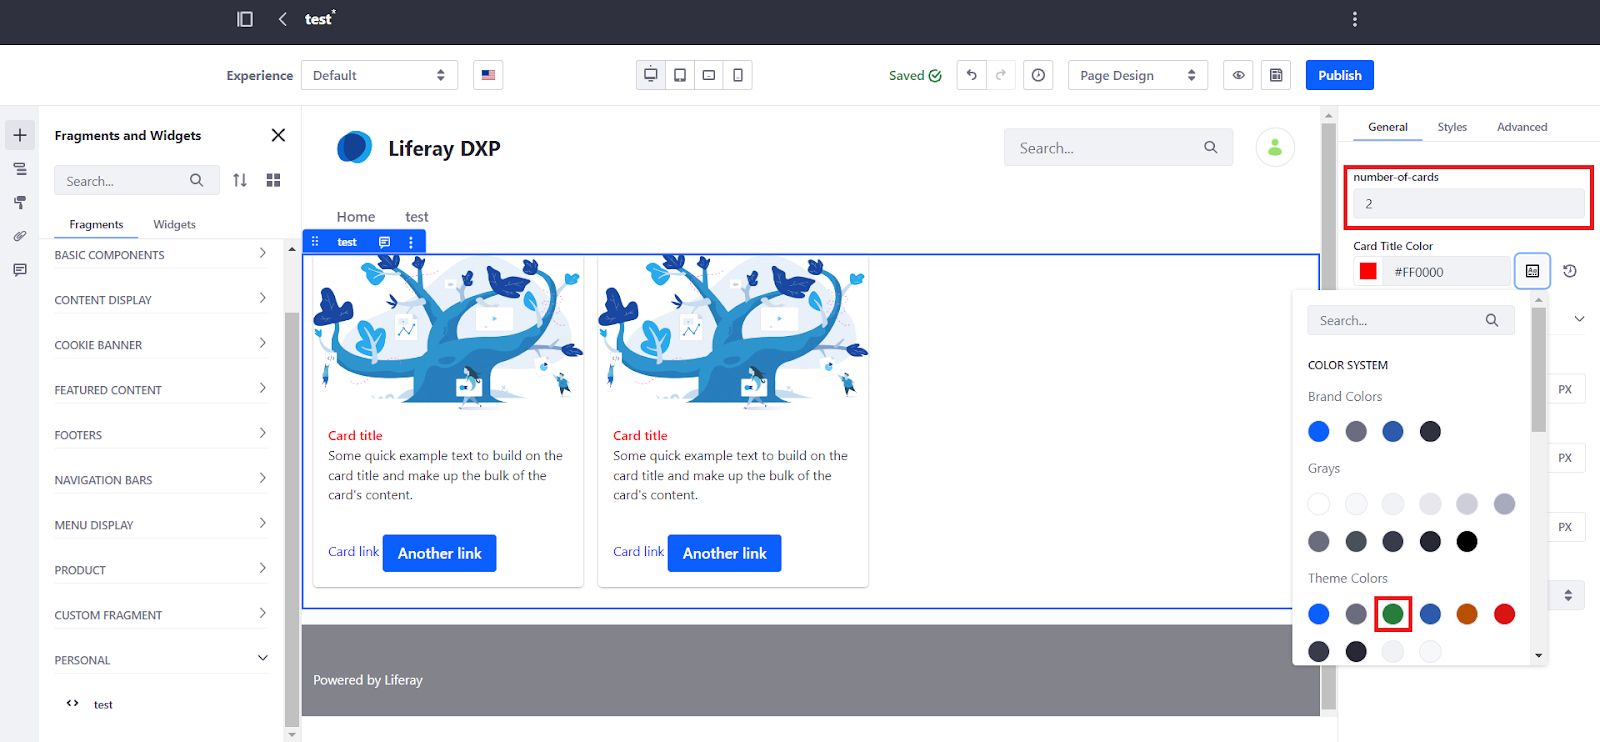Collapse PERSONAL section
The width and height of the screenshot is (1600, 742).
(x=161, y=659)
